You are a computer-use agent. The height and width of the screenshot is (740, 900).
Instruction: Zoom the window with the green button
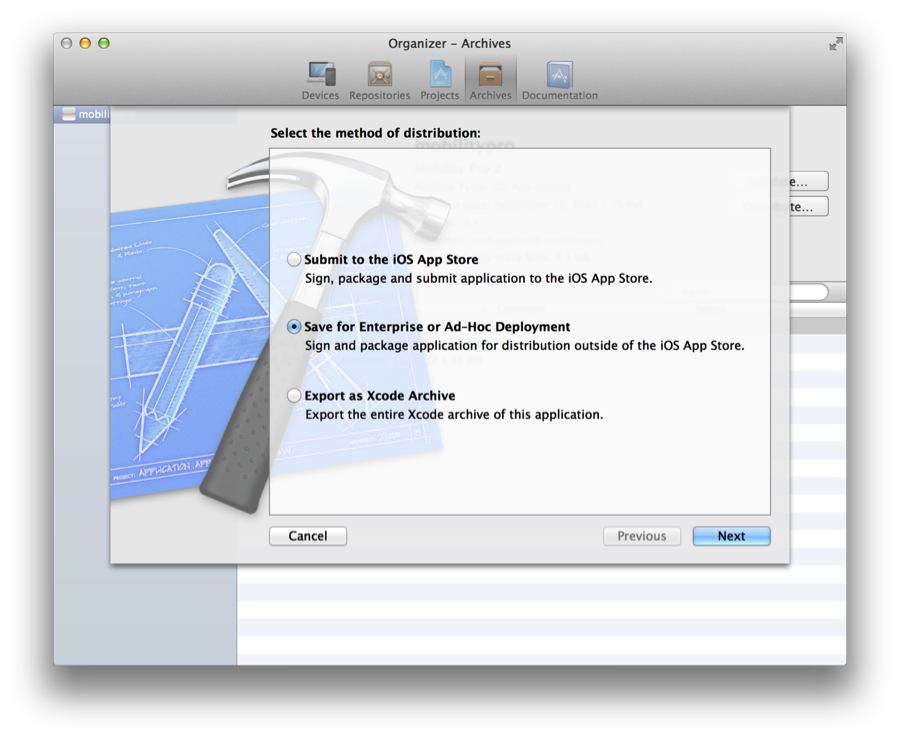[103, 44]
